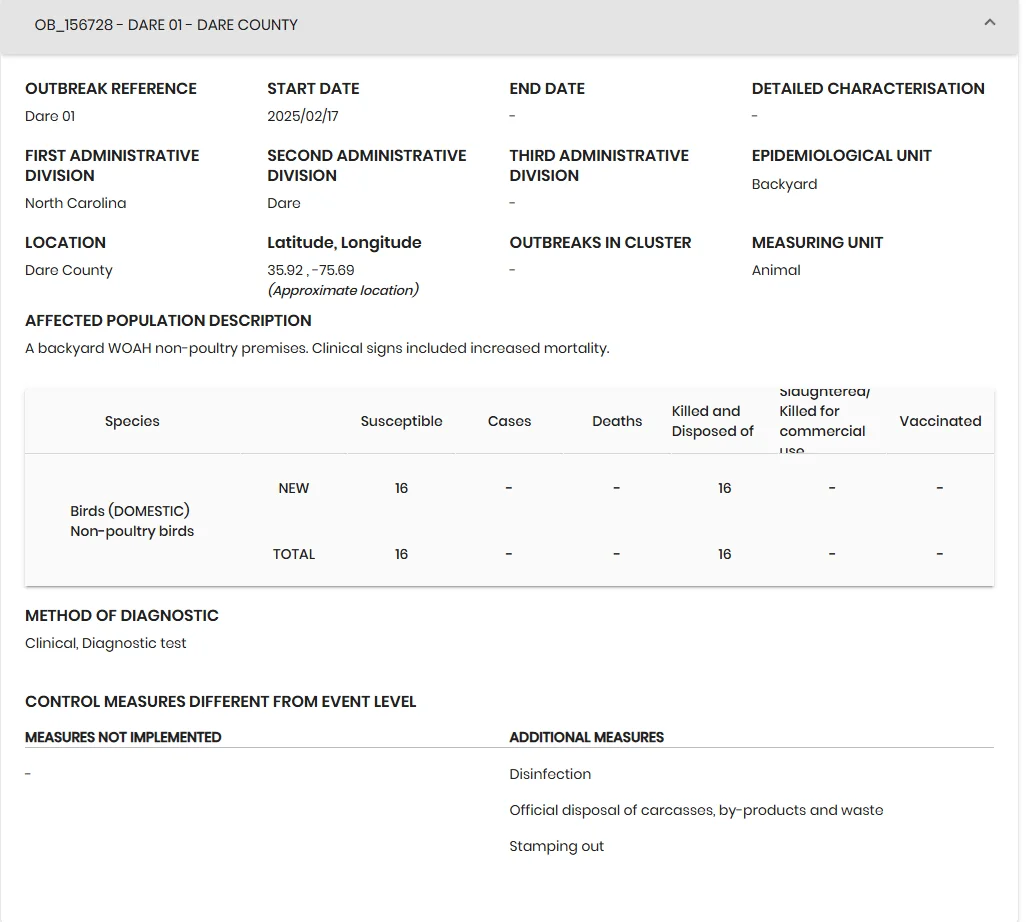Click the location value Dare County

tap(69, 270)
